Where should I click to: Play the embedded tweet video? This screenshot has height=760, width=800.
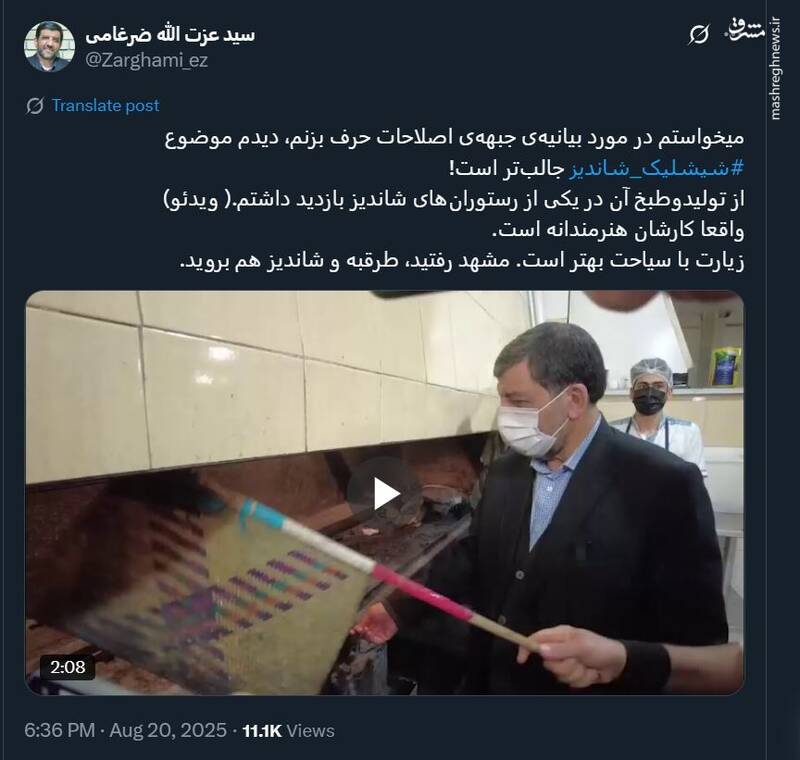(x=385, y=493)
